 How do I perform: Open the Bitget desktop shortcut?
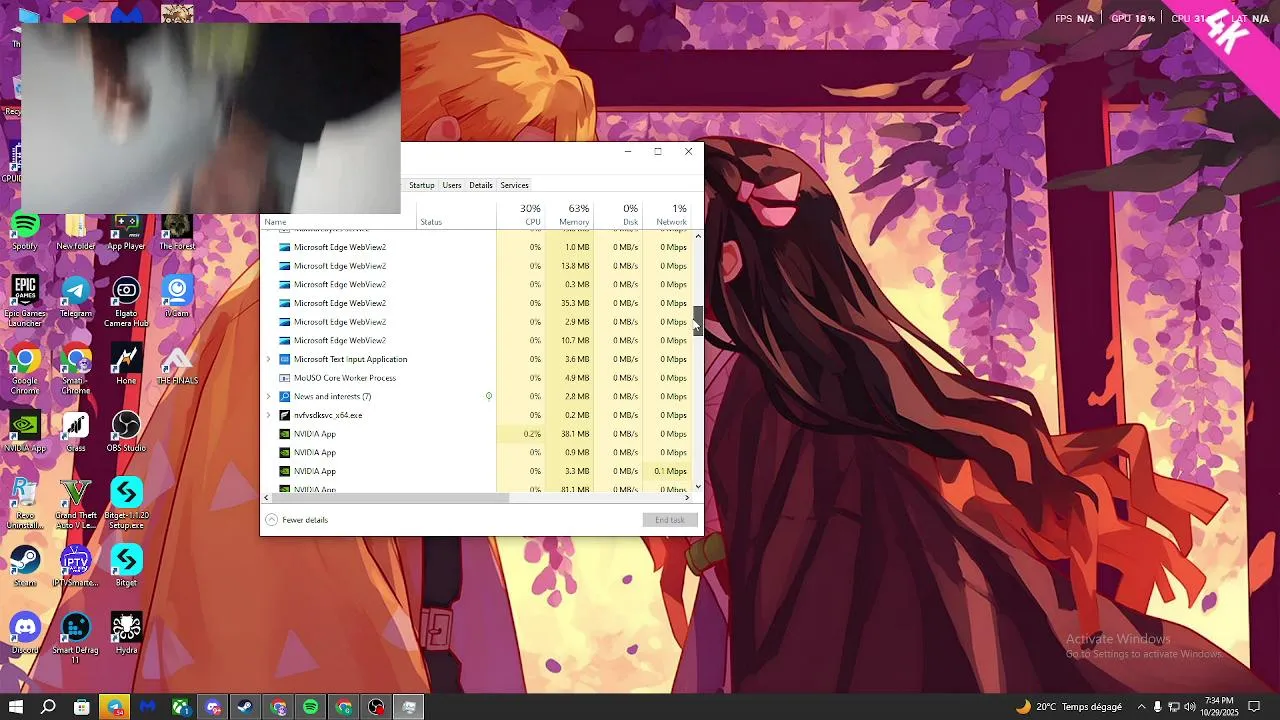[126, 566]
